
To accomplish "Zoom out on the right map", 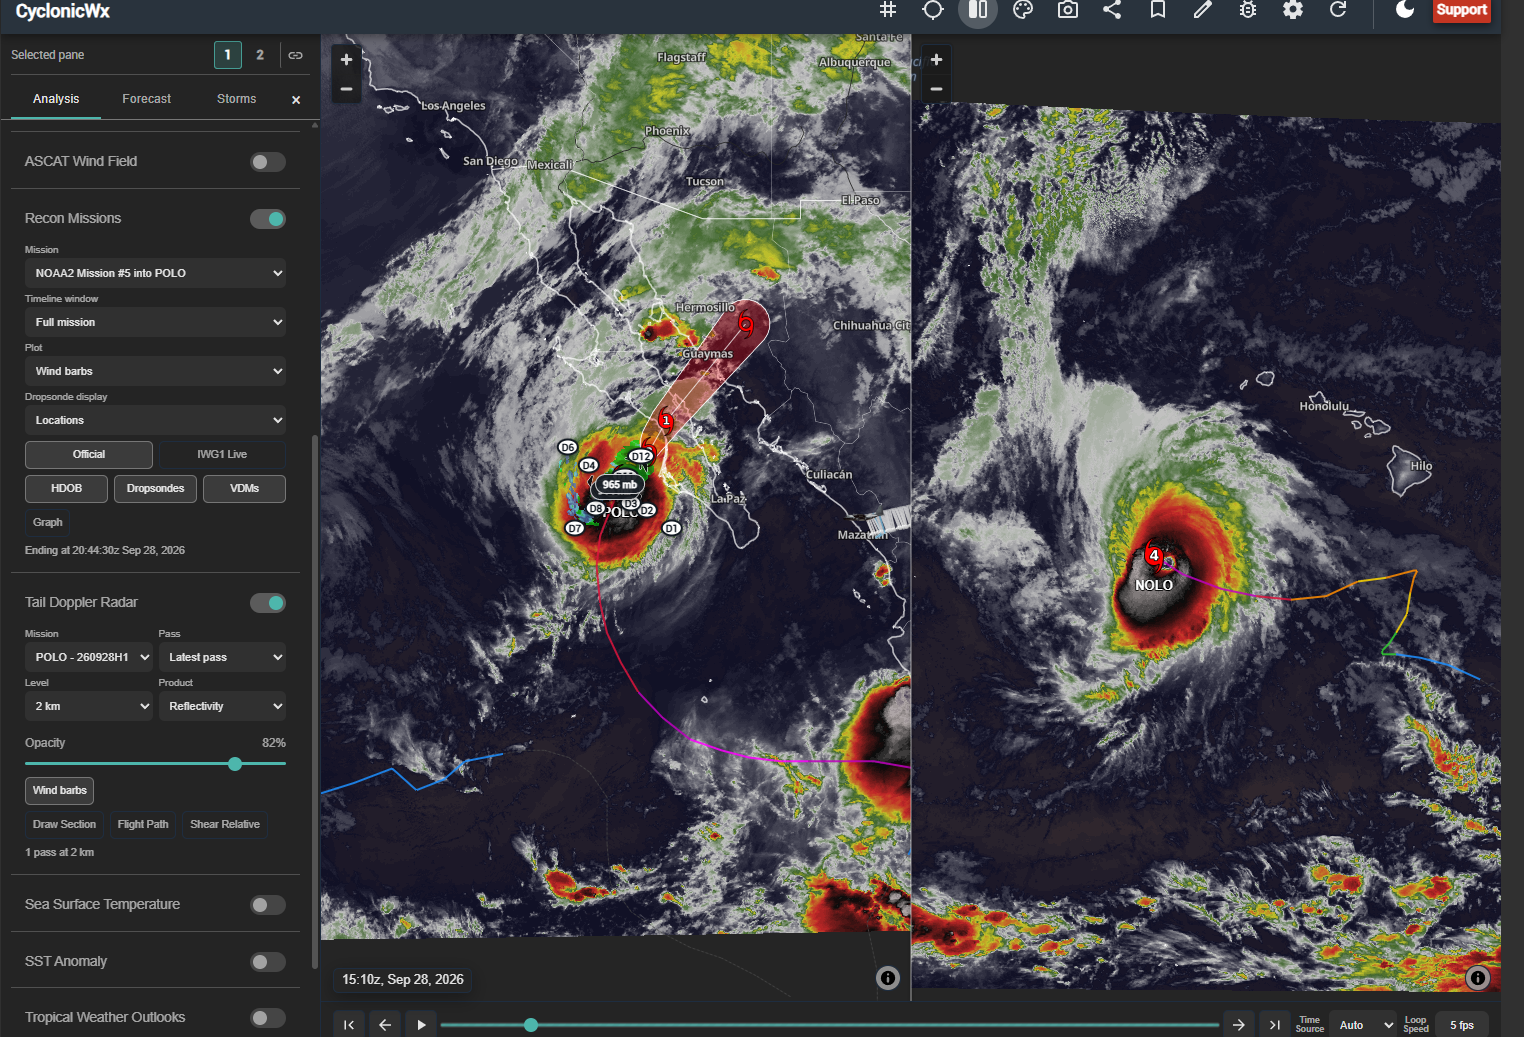I will (936, 89).
